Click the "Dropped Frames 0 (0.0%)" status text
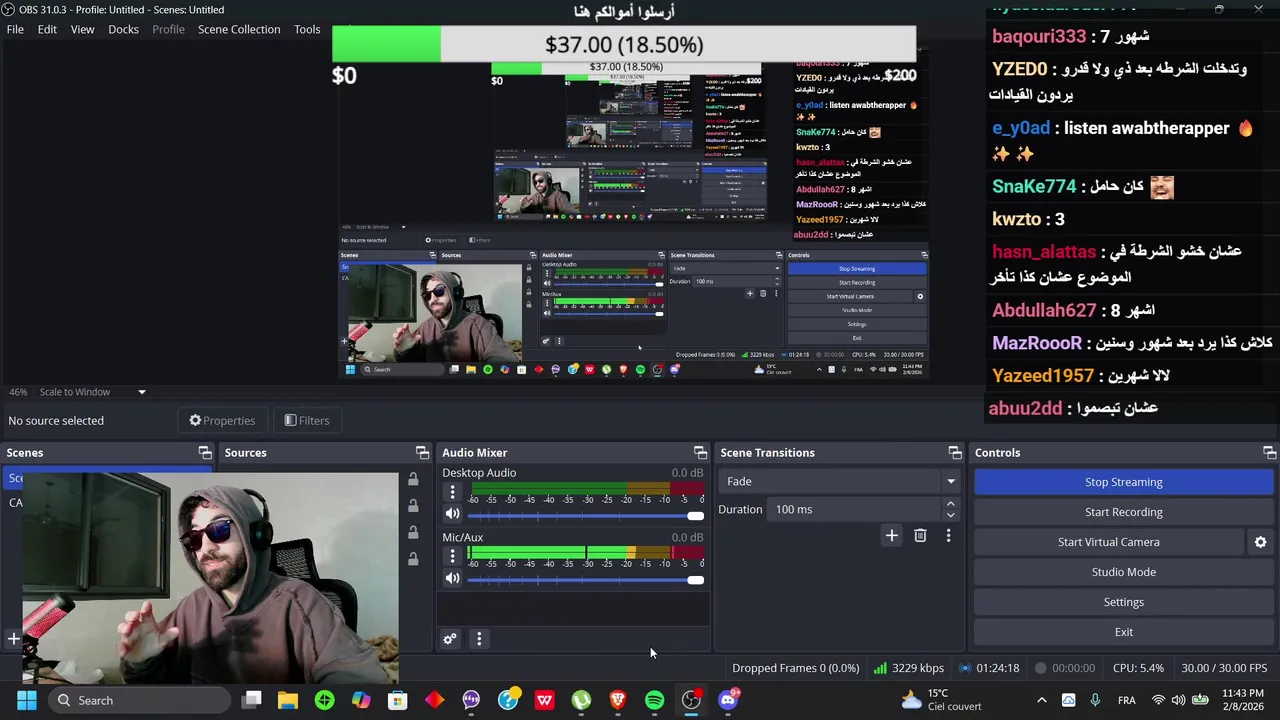The height and width of the screenshot is (720, 1280). (x=795, y=668)
